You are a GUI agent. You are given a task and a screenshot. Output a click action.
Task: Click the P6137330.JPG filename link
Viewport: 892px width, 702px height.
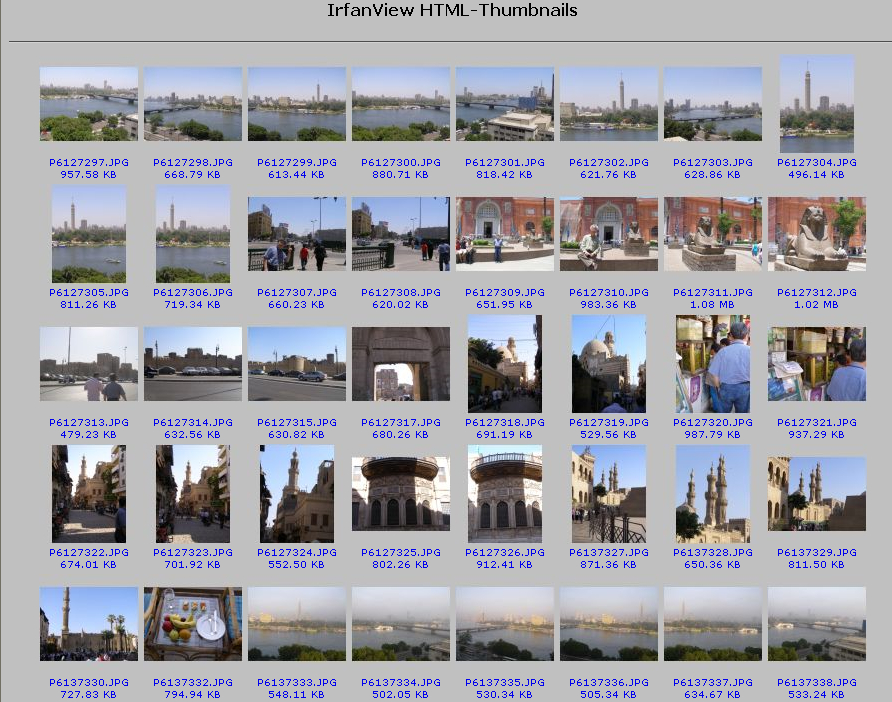click(89, 682)
